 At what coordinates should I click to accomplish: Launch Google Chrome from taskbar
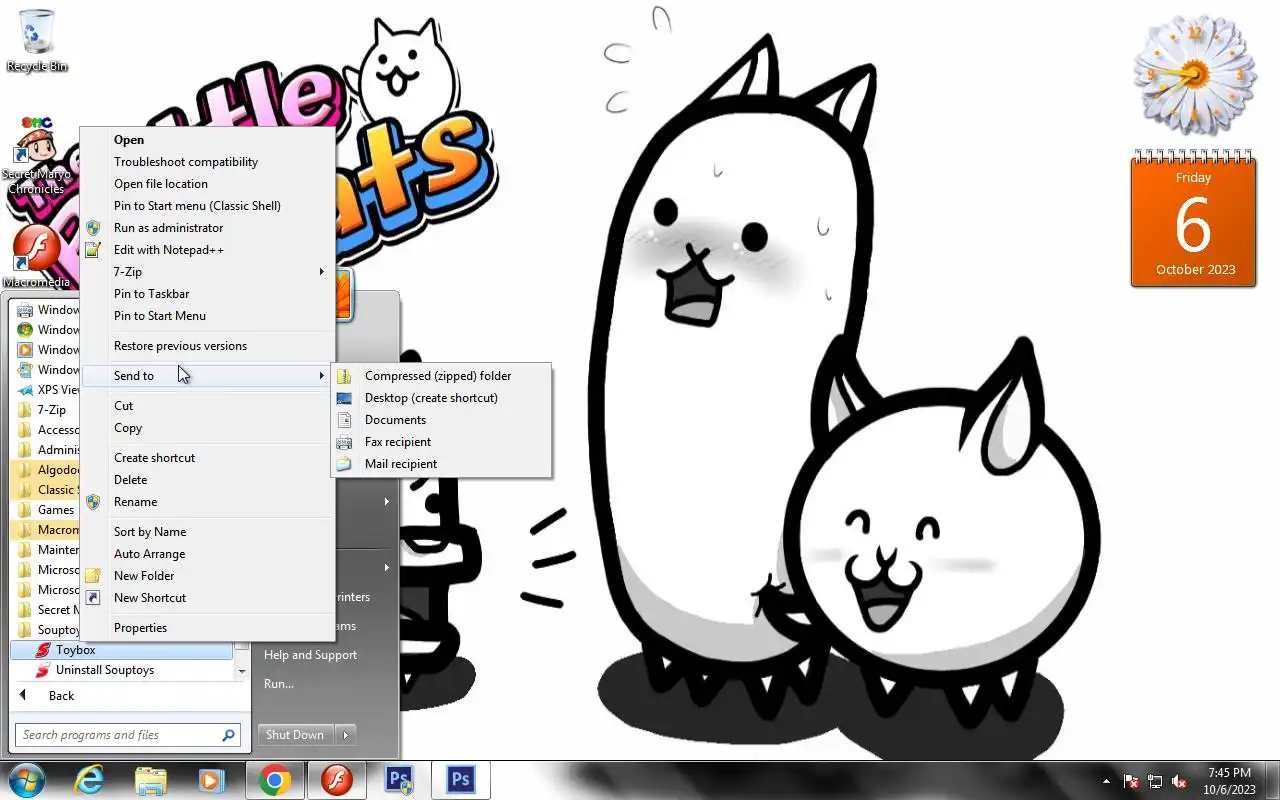tap(275, 780)
